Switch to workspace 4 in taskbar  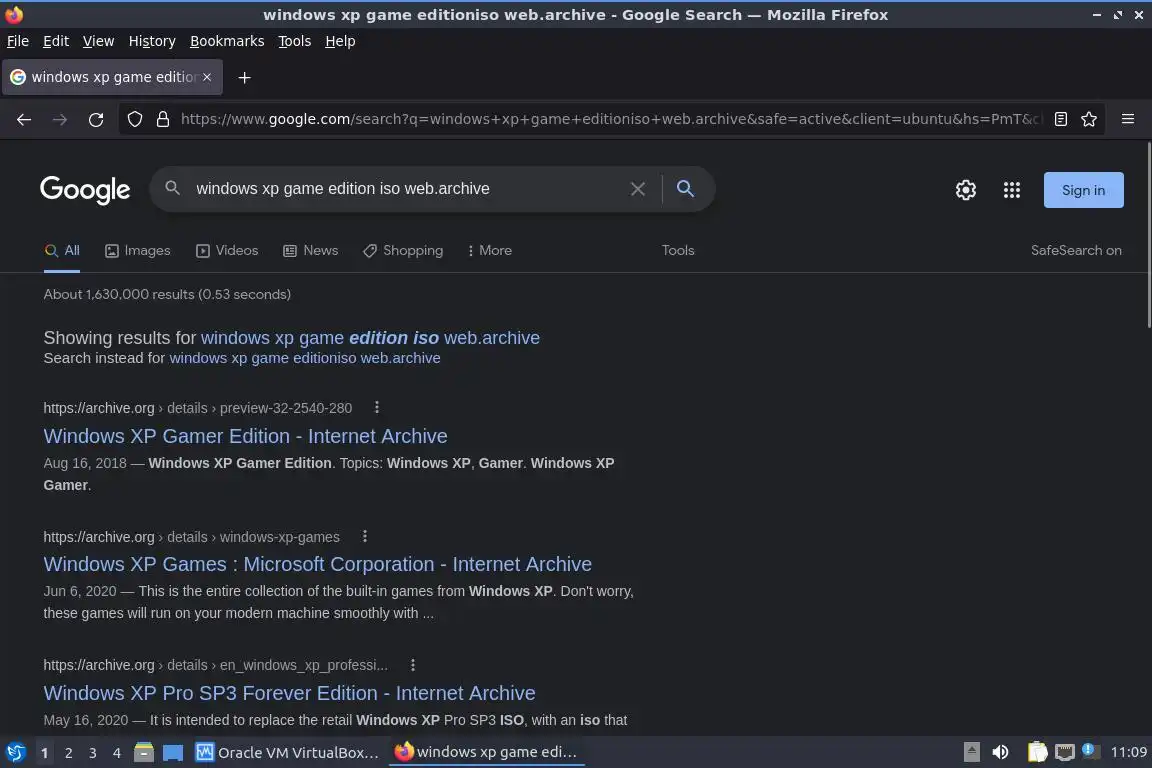117,753
